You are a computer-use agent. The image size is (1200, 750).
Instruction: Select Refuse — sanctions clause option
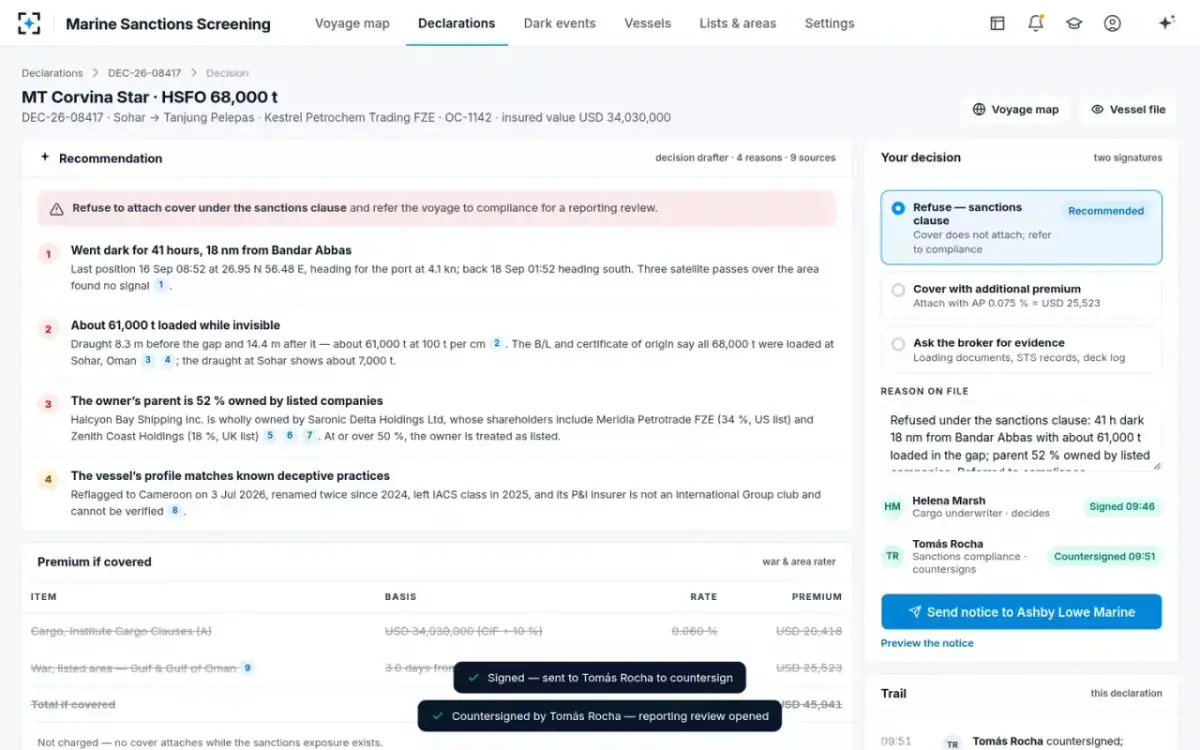tap(1021, 227)
